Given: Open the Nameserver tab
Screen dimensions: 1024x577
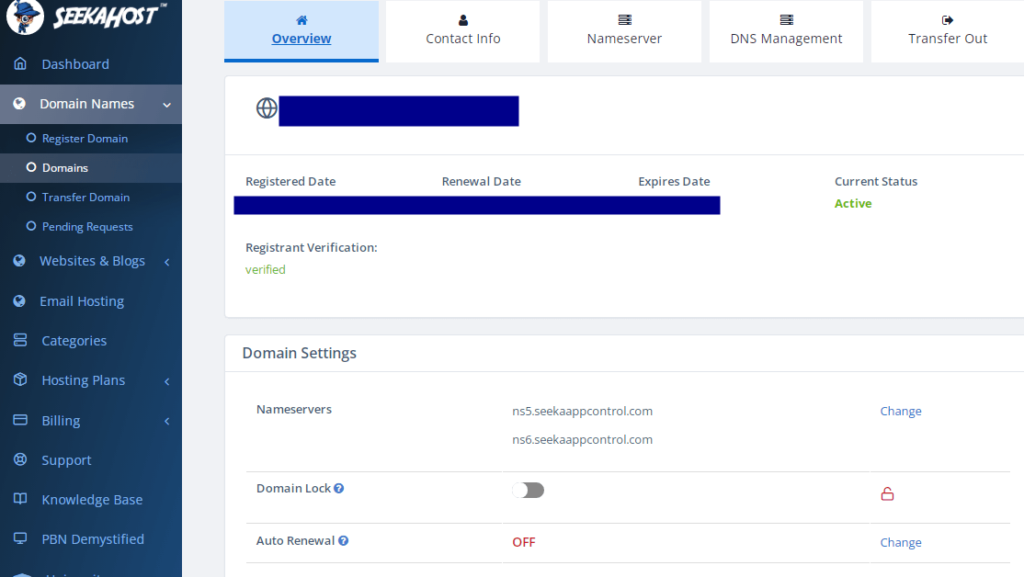Looking at the screenshot, I should [624, 31].
